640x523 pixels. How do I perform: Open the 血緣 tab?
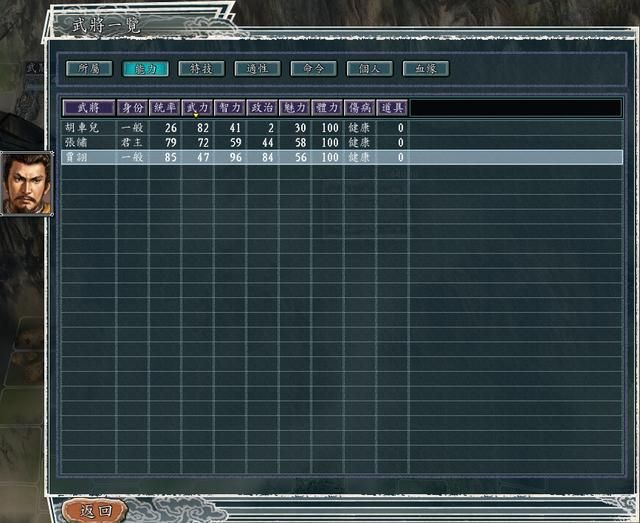(425, 69)
